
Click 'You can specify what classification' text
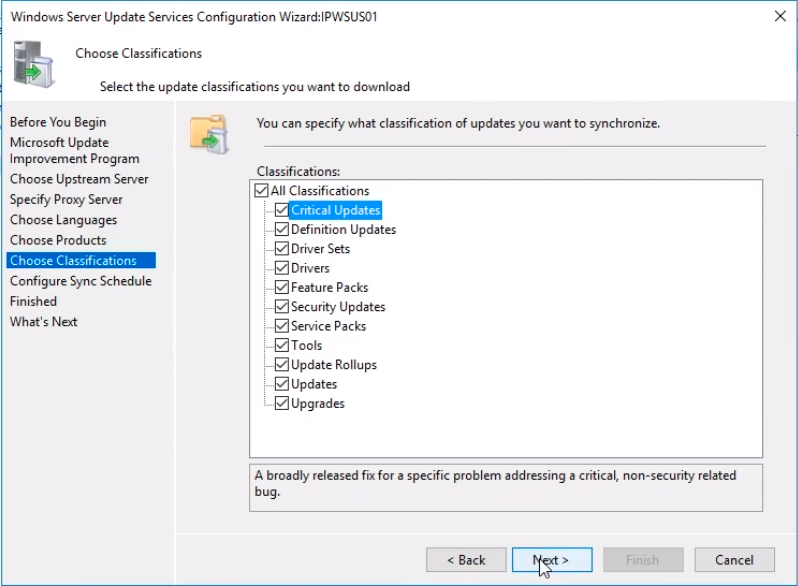coord(458,123)
